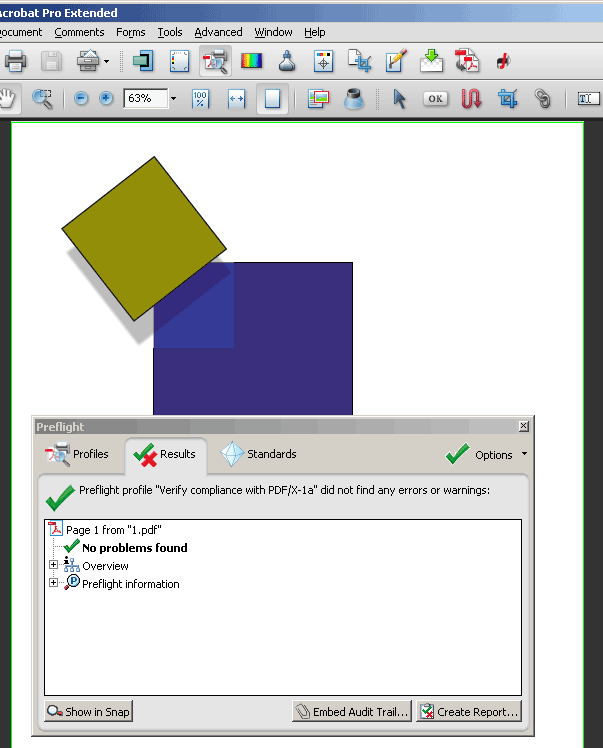Click the zoom out minus button
This screenshot has width=603, height=748.
click(x=81, y=99)
